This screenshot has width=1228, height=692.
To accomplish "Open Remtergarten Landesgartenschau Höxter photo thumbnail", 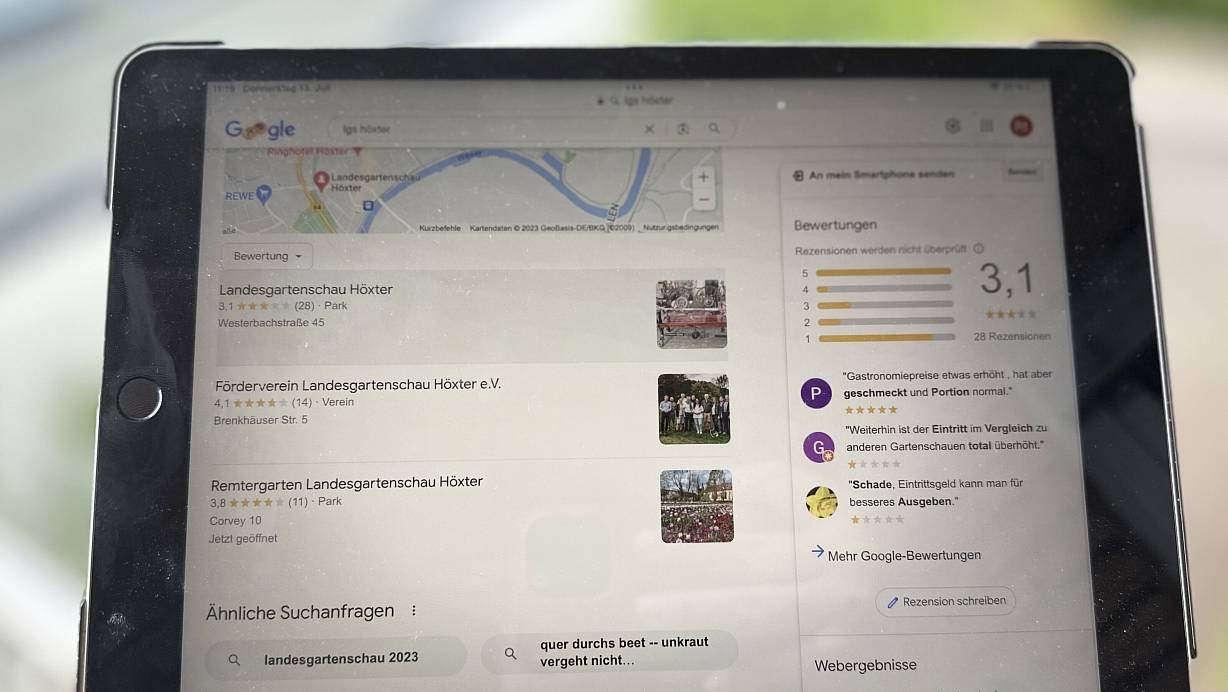I will pyautogui.click(x=697, y=506).
